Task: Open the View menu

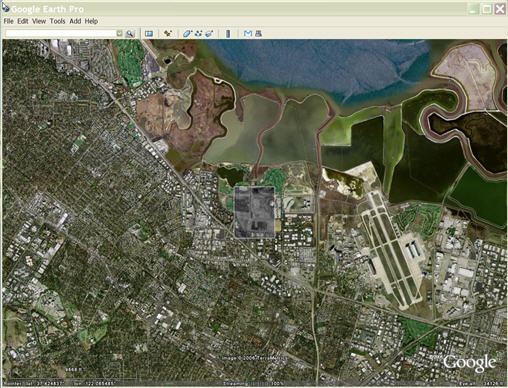Action: click(39, 21)
